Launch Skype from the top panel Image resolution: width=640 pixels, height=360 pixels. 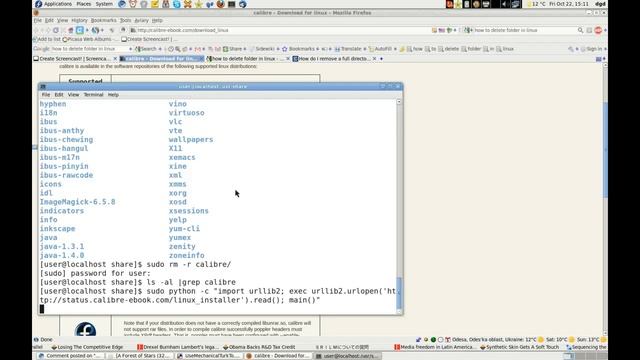177,4
